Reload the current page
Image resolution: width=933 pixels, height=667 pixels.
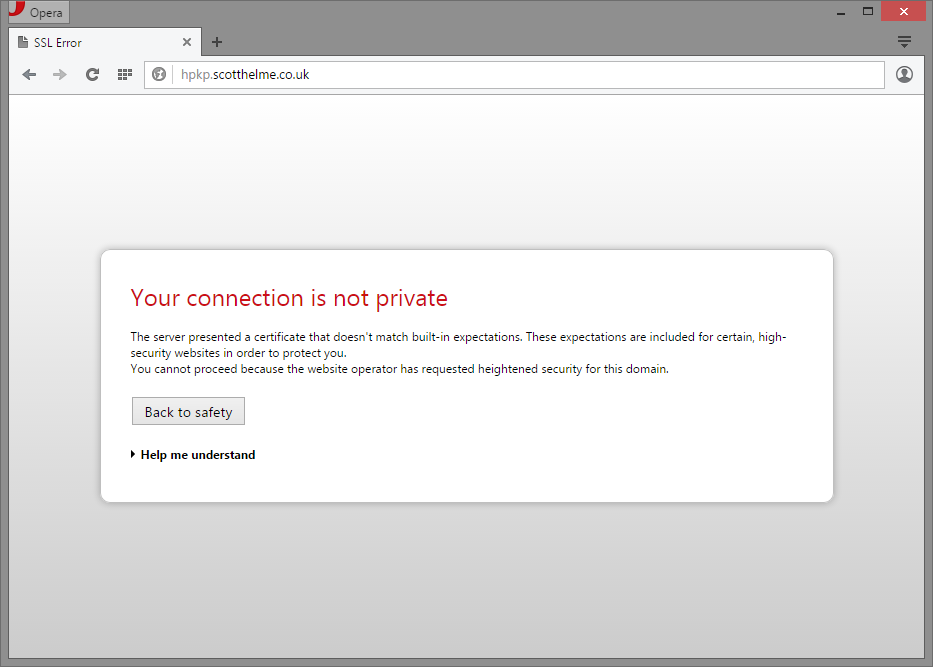click(x=92, y=75)
